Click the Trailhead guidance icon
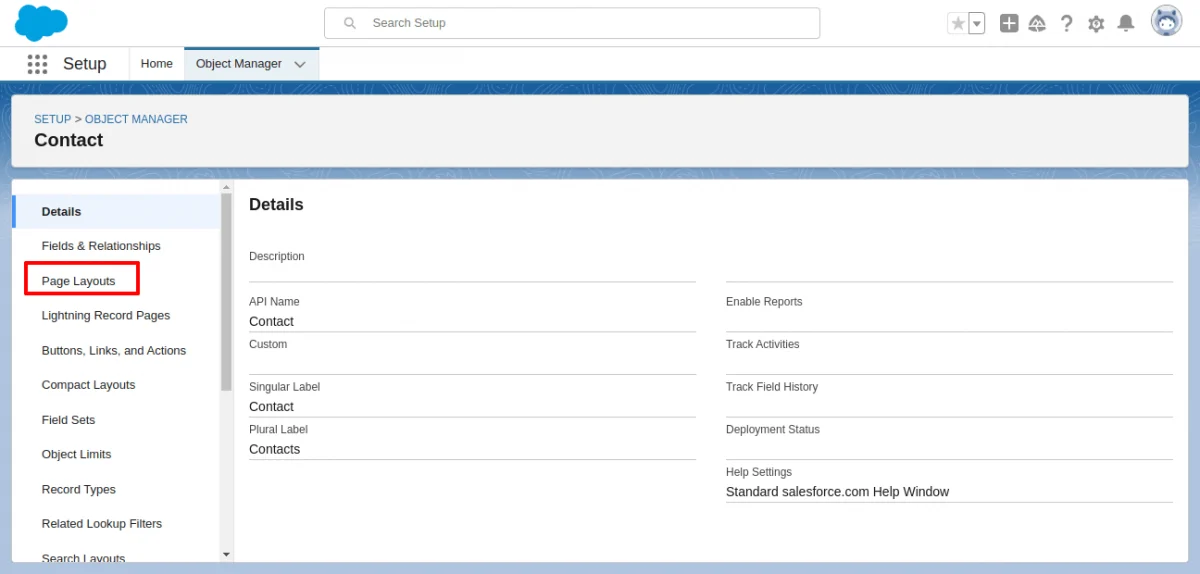This screenshot has width=1200, height=574. (x=1037, y=23)
